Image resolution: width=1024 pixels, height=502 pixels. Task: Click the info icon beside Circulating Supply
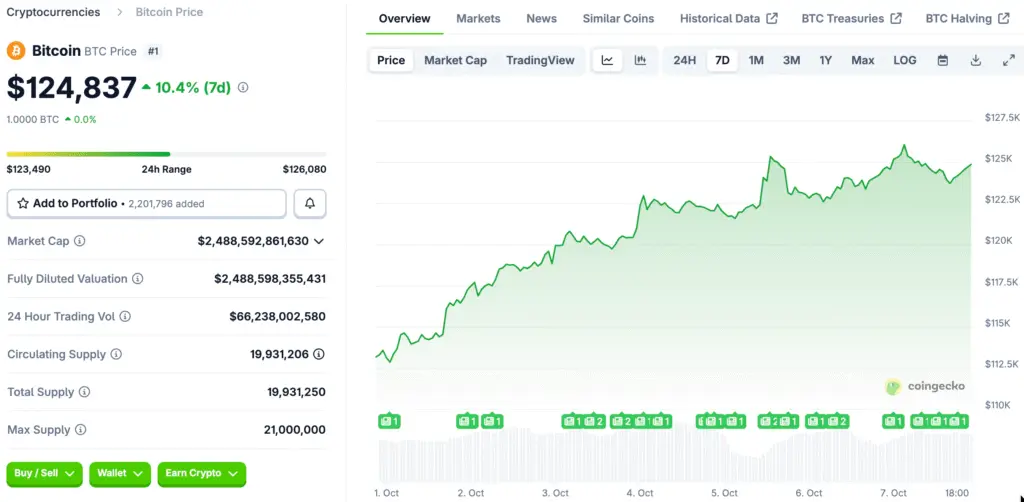pyautogui.click(x=116, y=355)
